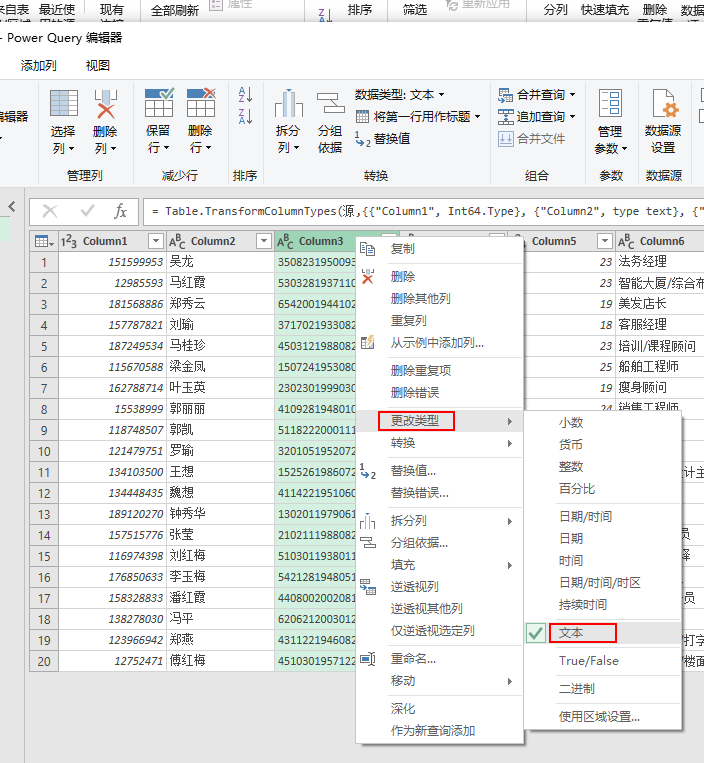Click the Split Column (拆分列) ribbon icon
Image resolution: width=704 pixels, height=763 pixels.
click(289, 103)
